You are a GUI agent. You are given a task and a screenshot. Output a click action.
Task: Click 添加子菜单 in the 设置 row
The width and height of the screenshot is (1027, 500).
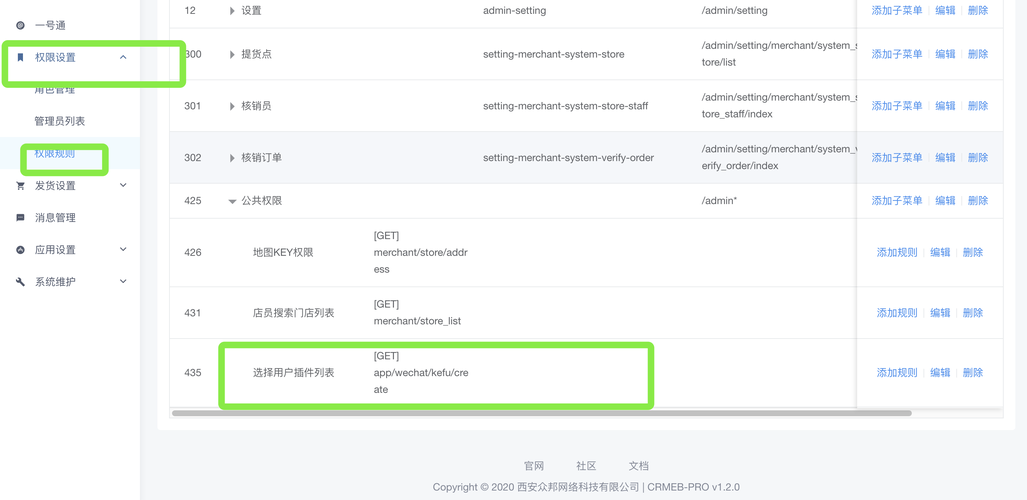(897, 10)
